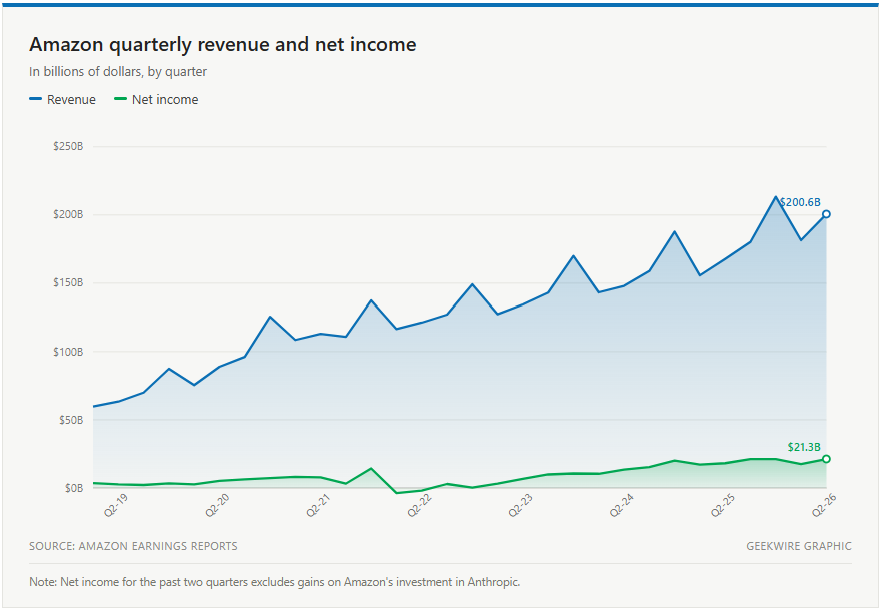Image resolution: width=880 pixels, height=610 pixels.
Task: Click the $100B y-axis label
Action: click(x=68, y=352)
